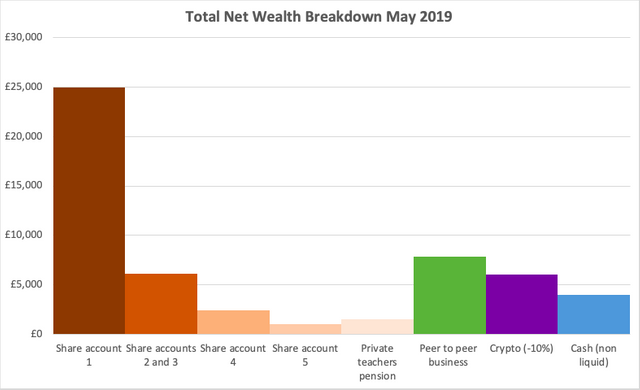
Task: Select the green Peer to peer bar
Action: 450,295
